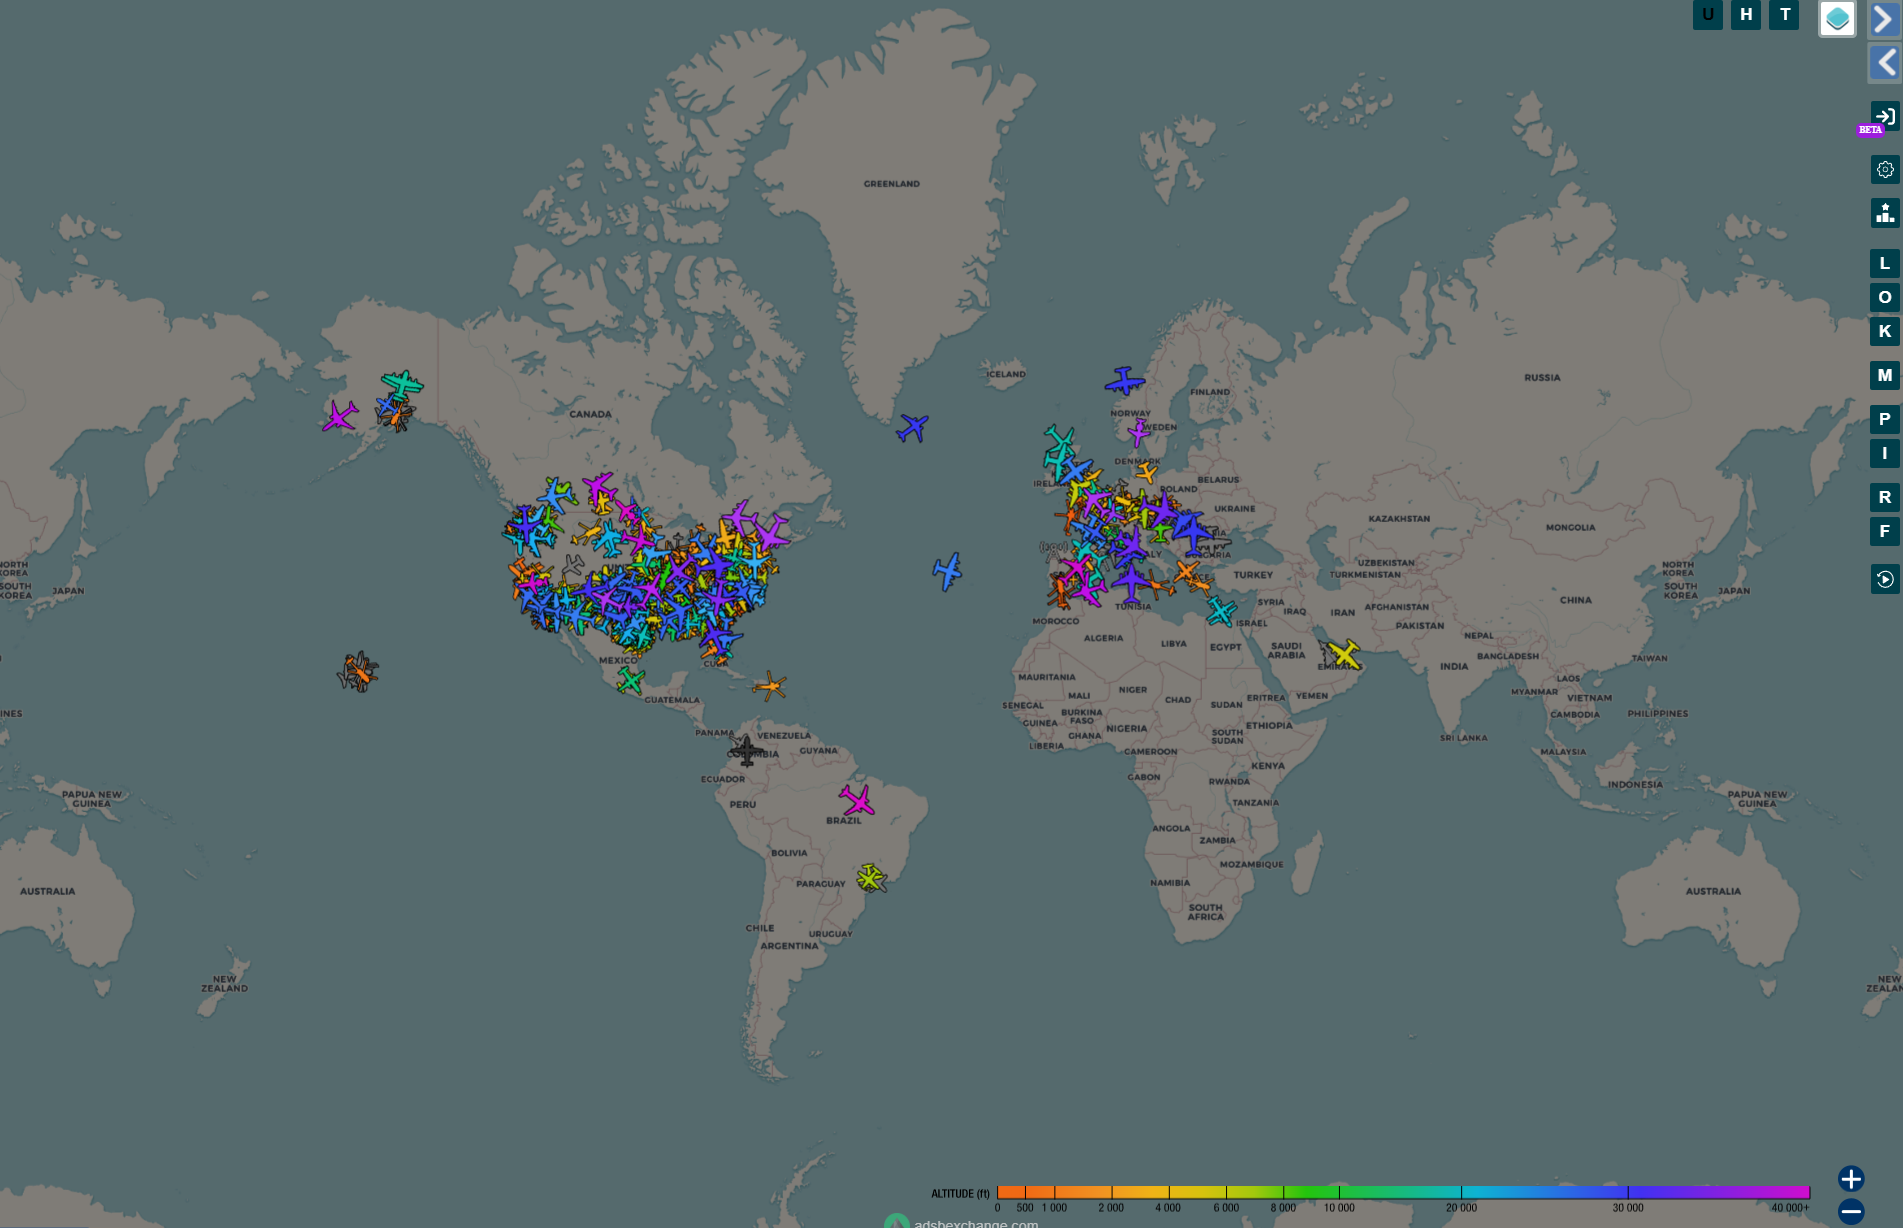The height and width of the screenshot is (1228, 1903).
Task: Collapse sidebar with the left chevron arrow
Action: point(1885,63)
